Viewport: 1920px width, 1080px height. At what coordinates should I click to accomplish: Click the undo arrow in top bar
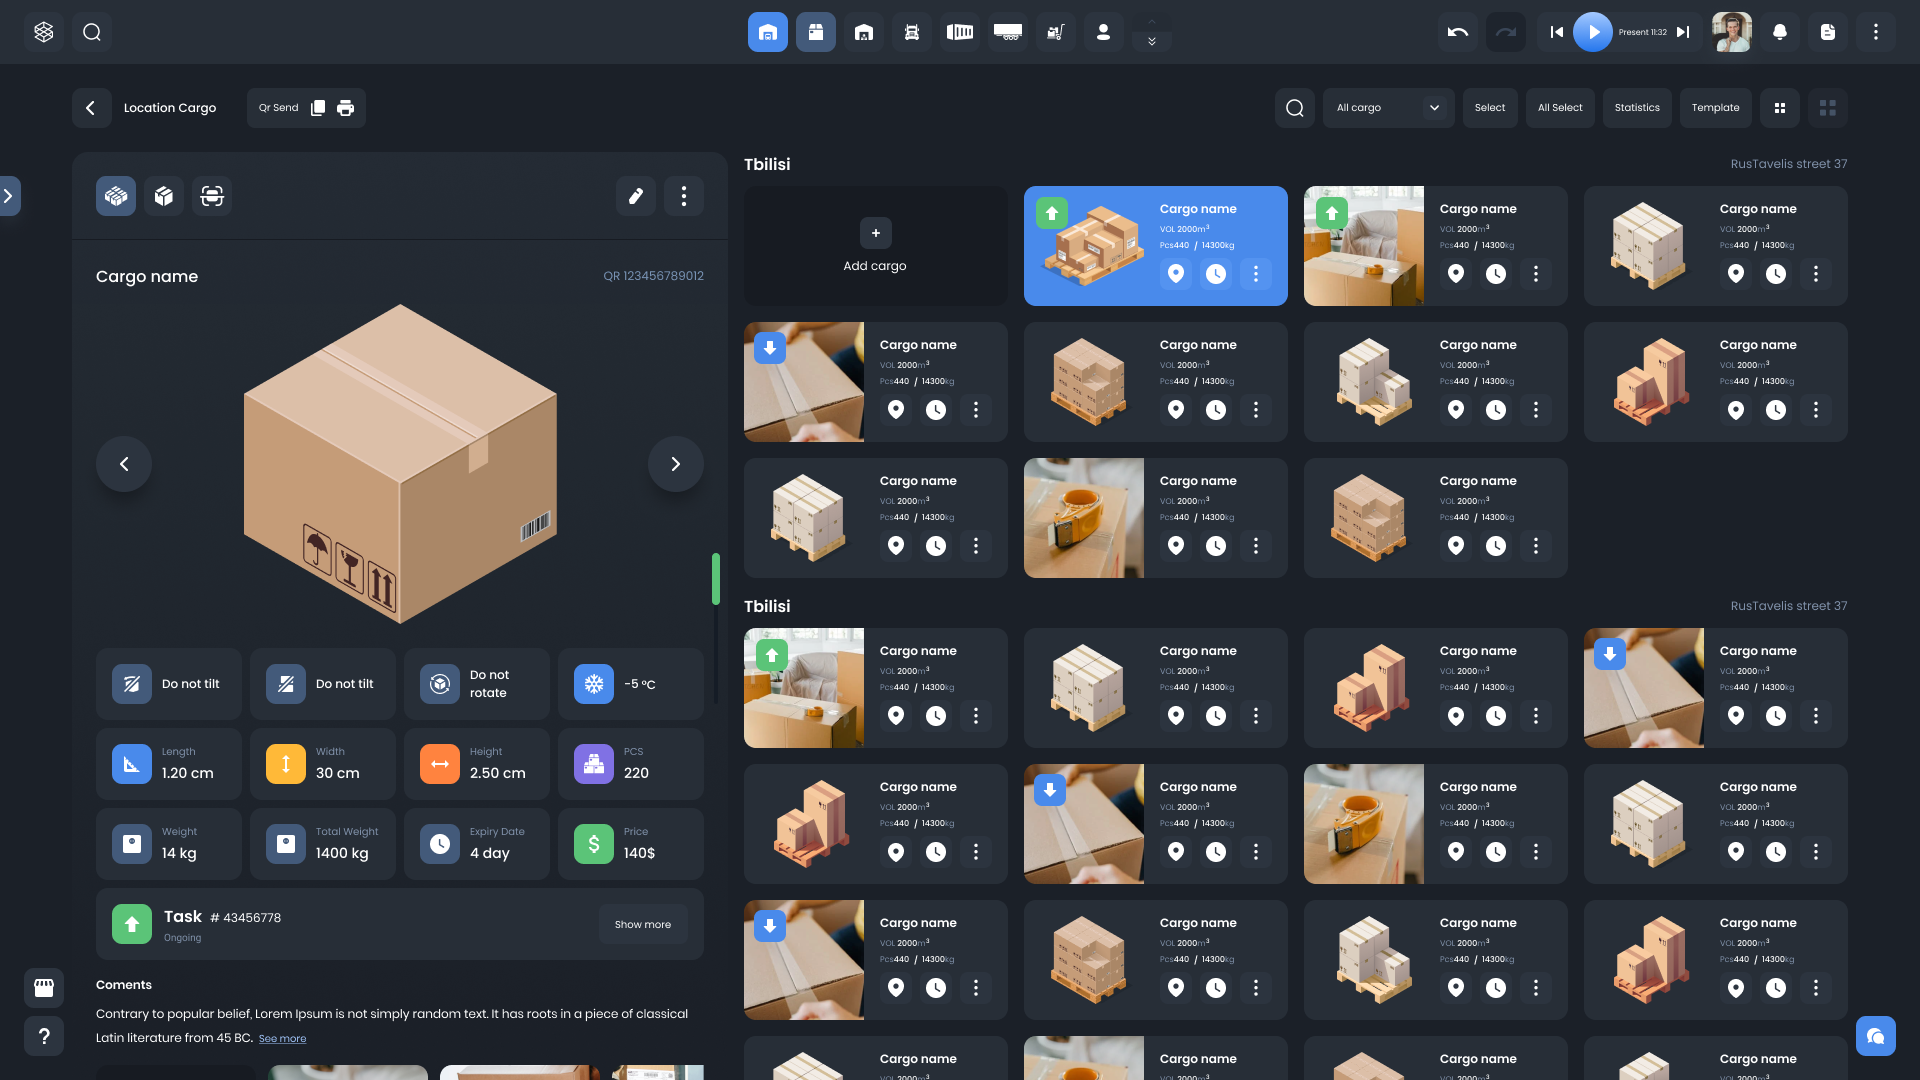point(1457,32)
